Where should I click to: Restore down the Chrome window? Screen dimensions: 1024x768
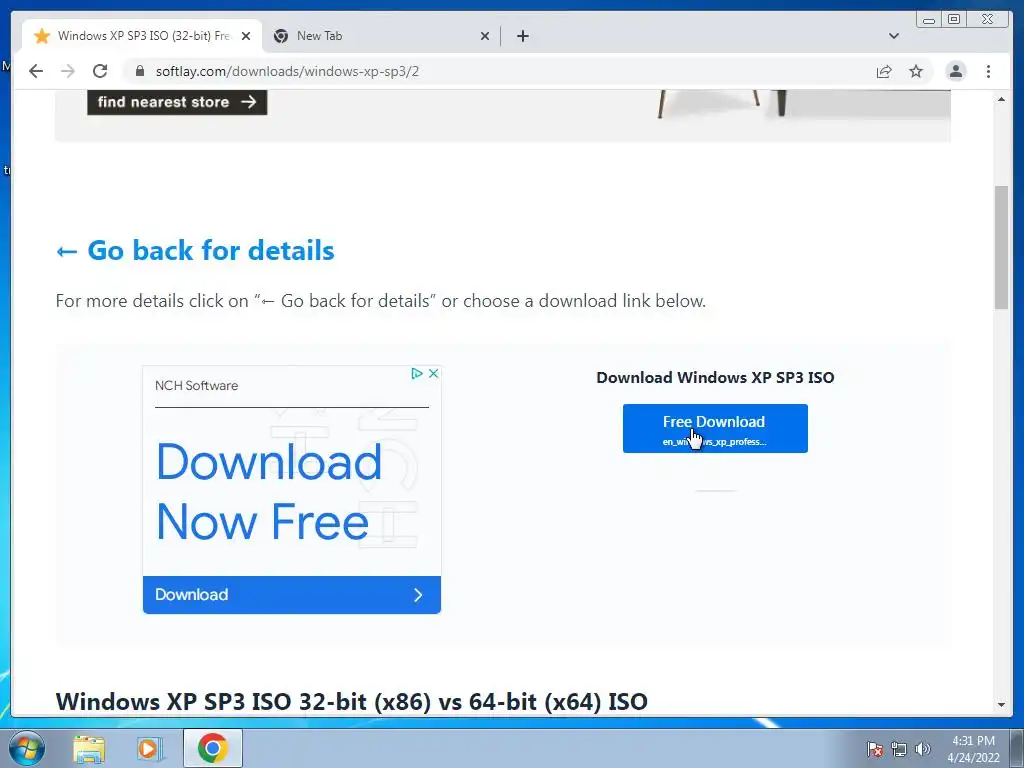(953, 20)
